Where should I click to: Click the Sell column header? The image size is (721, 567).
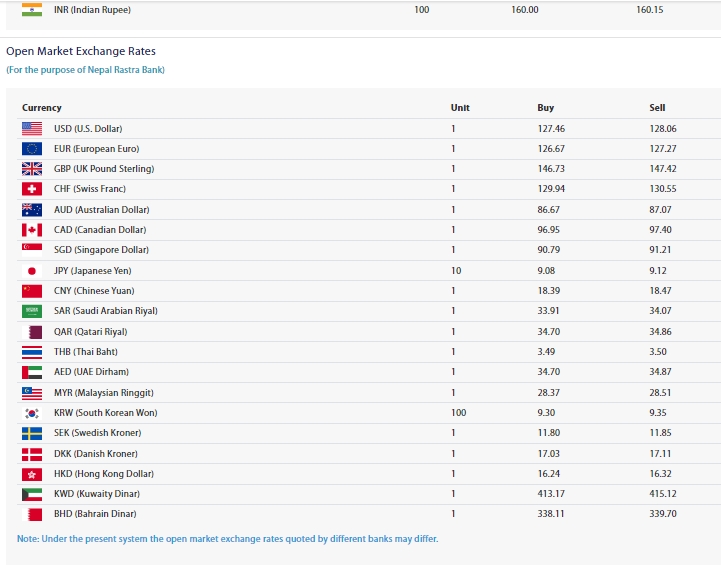point(657,108)
